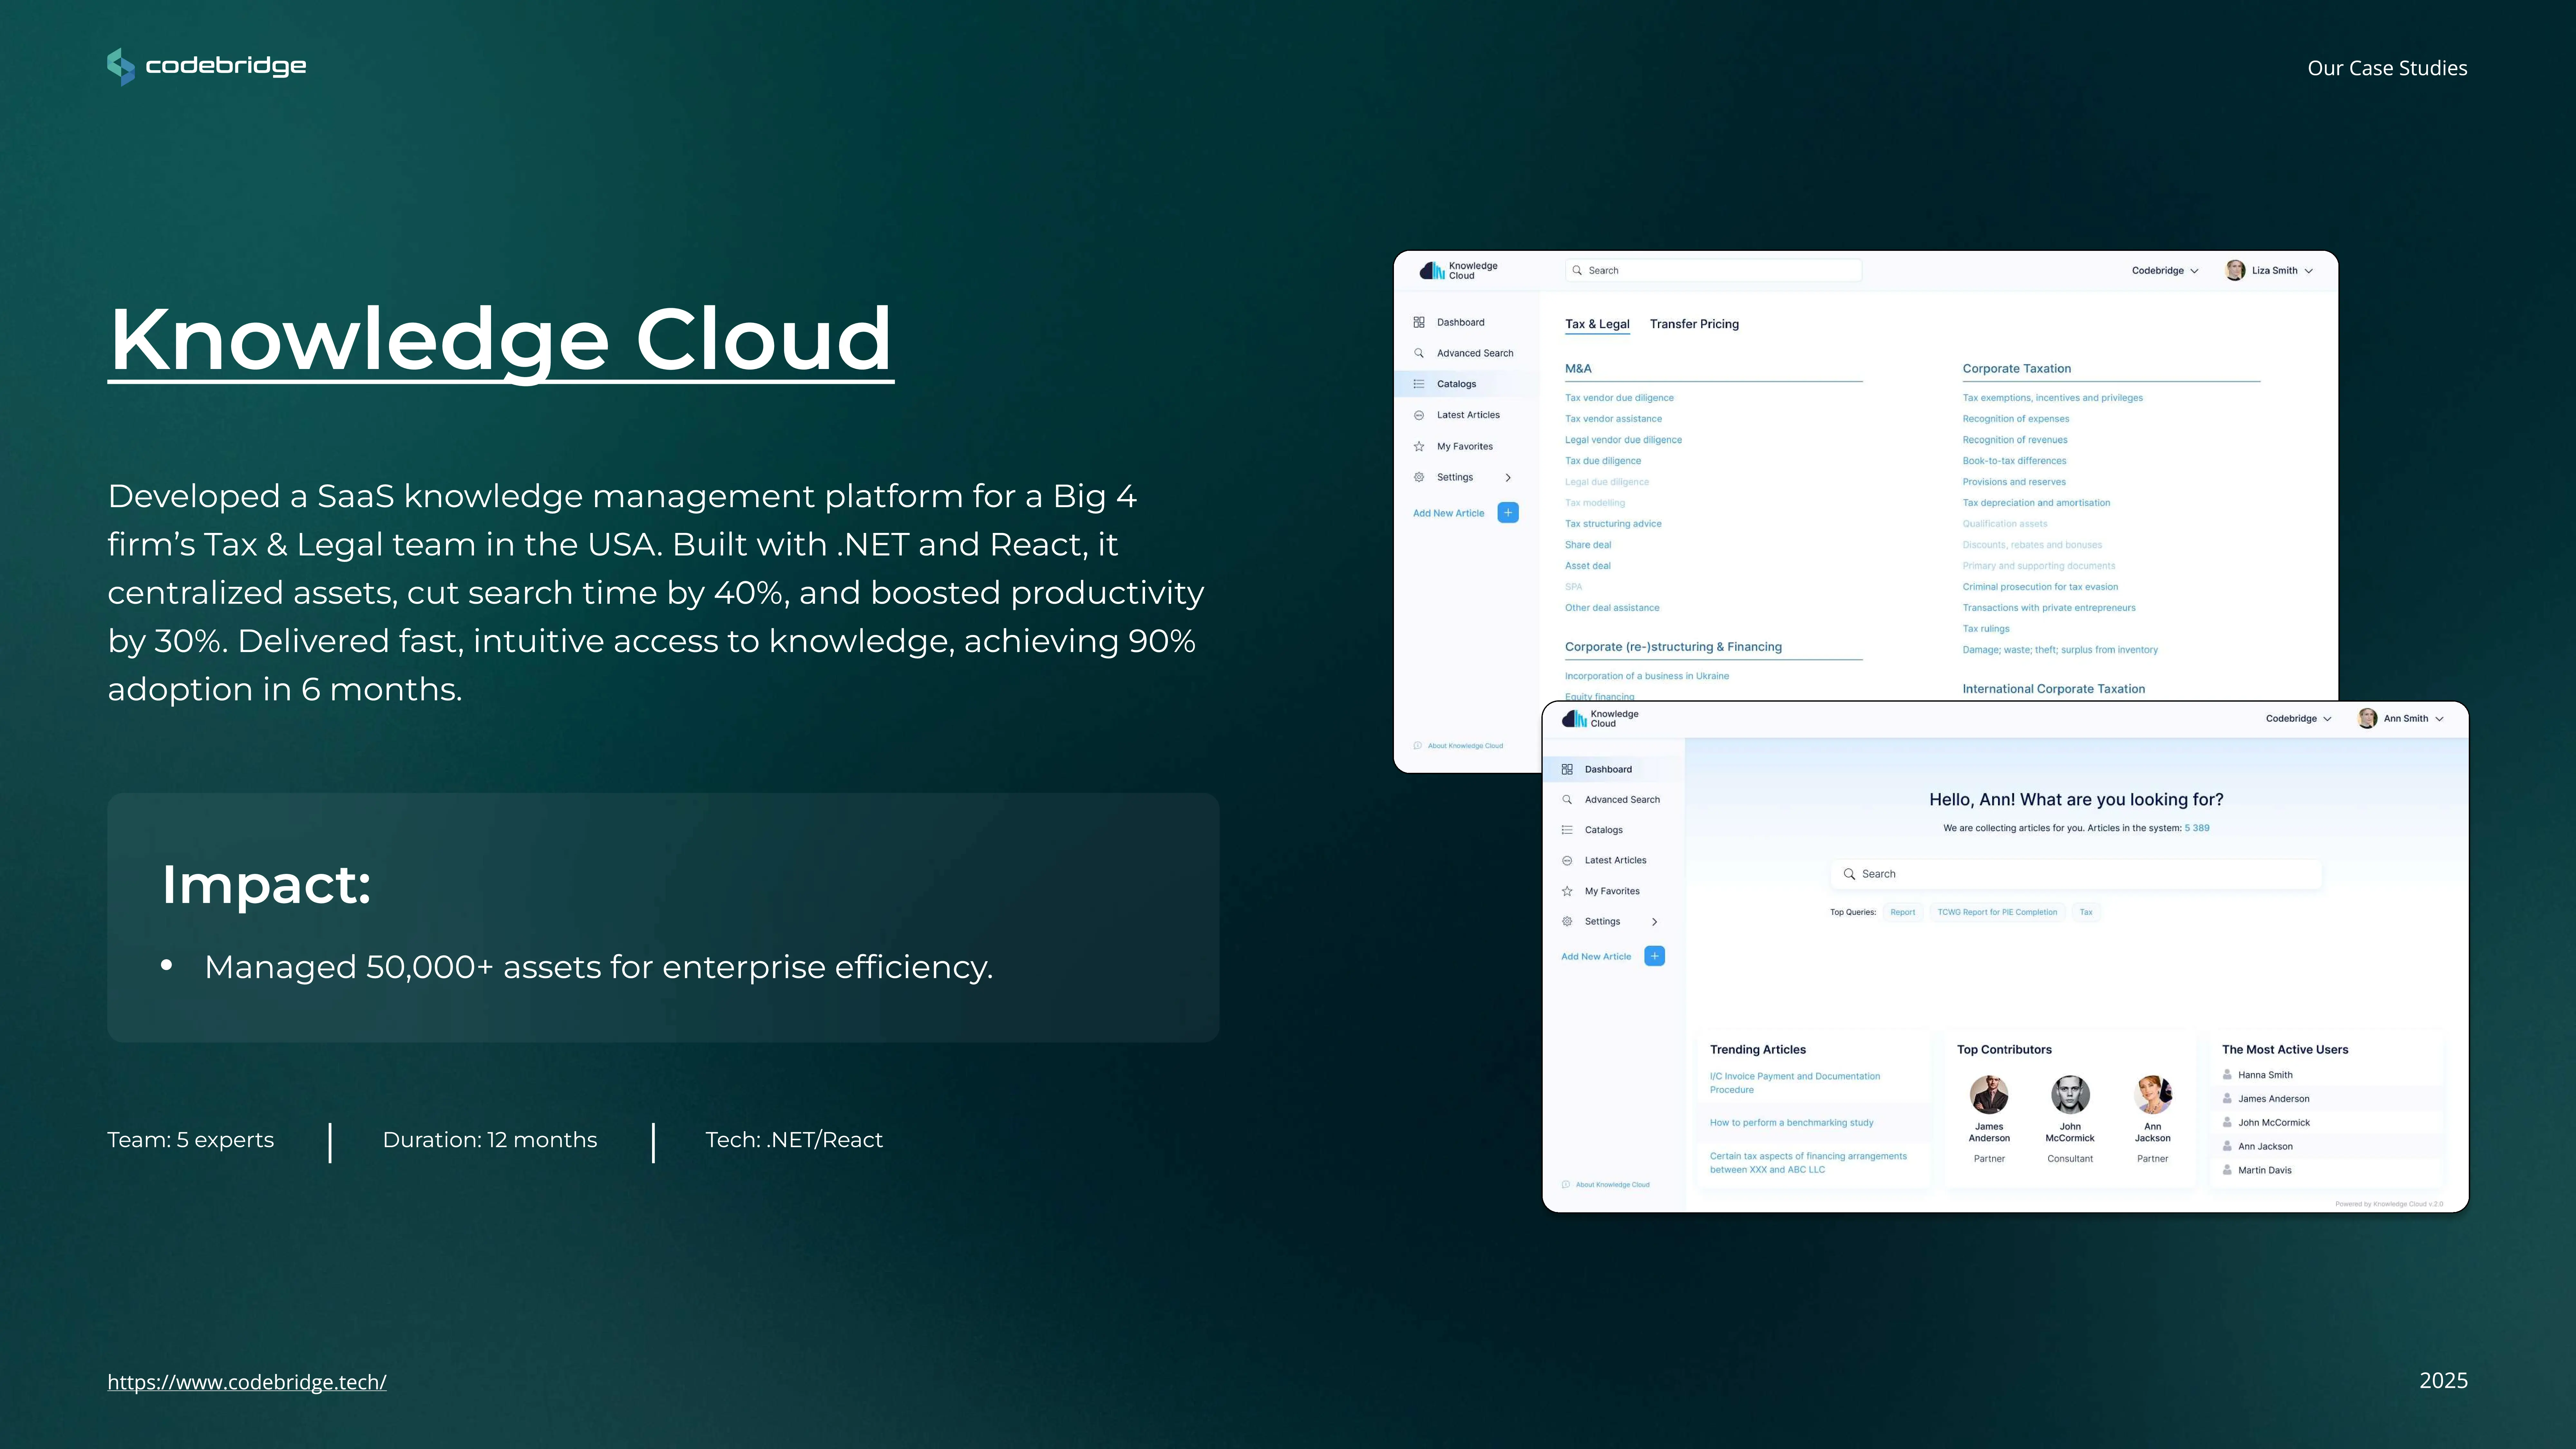The image size is (2576, 1449).
Task: Click Settings gear in Catalogs window sidebar
Action: pos(1419,477)
